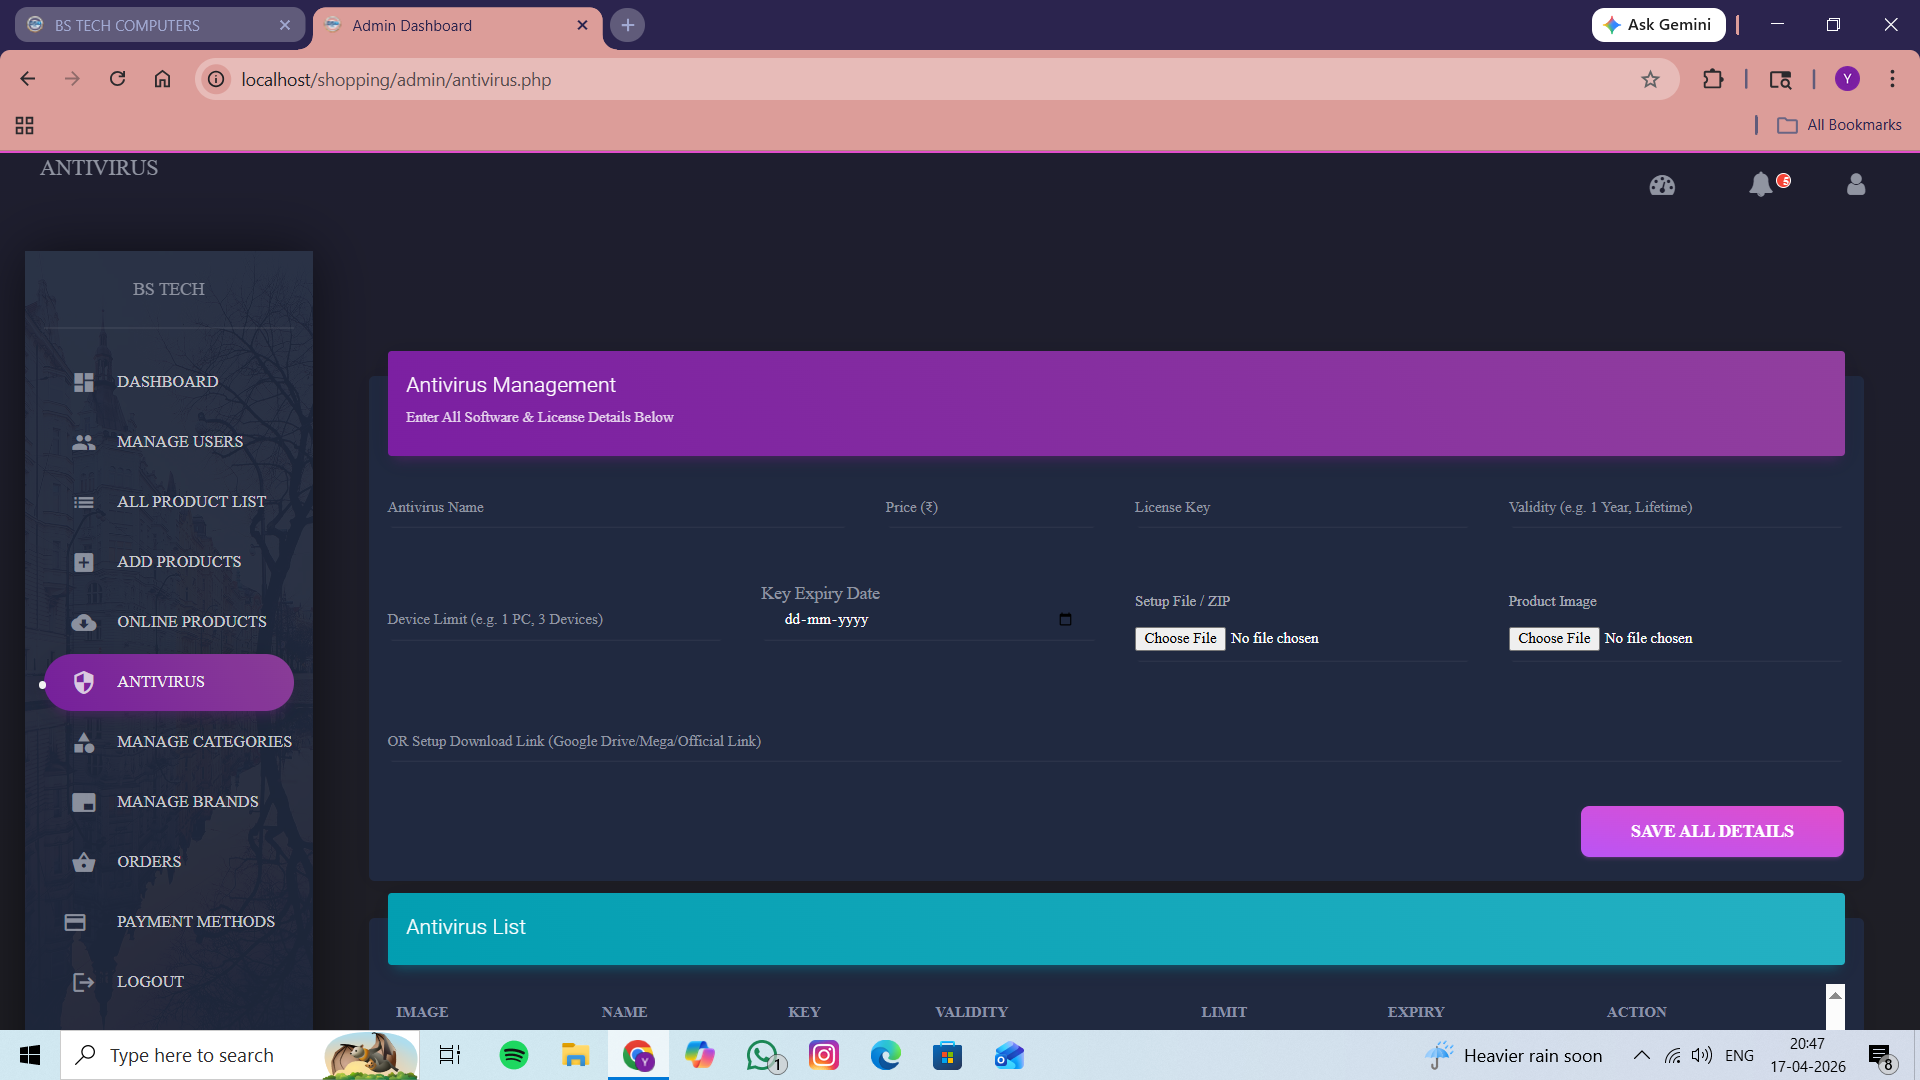Image resolution: width=1920 pixels, height=1080 pixels.
Task: Open Manage Users menu item
Action: point(180,442)
